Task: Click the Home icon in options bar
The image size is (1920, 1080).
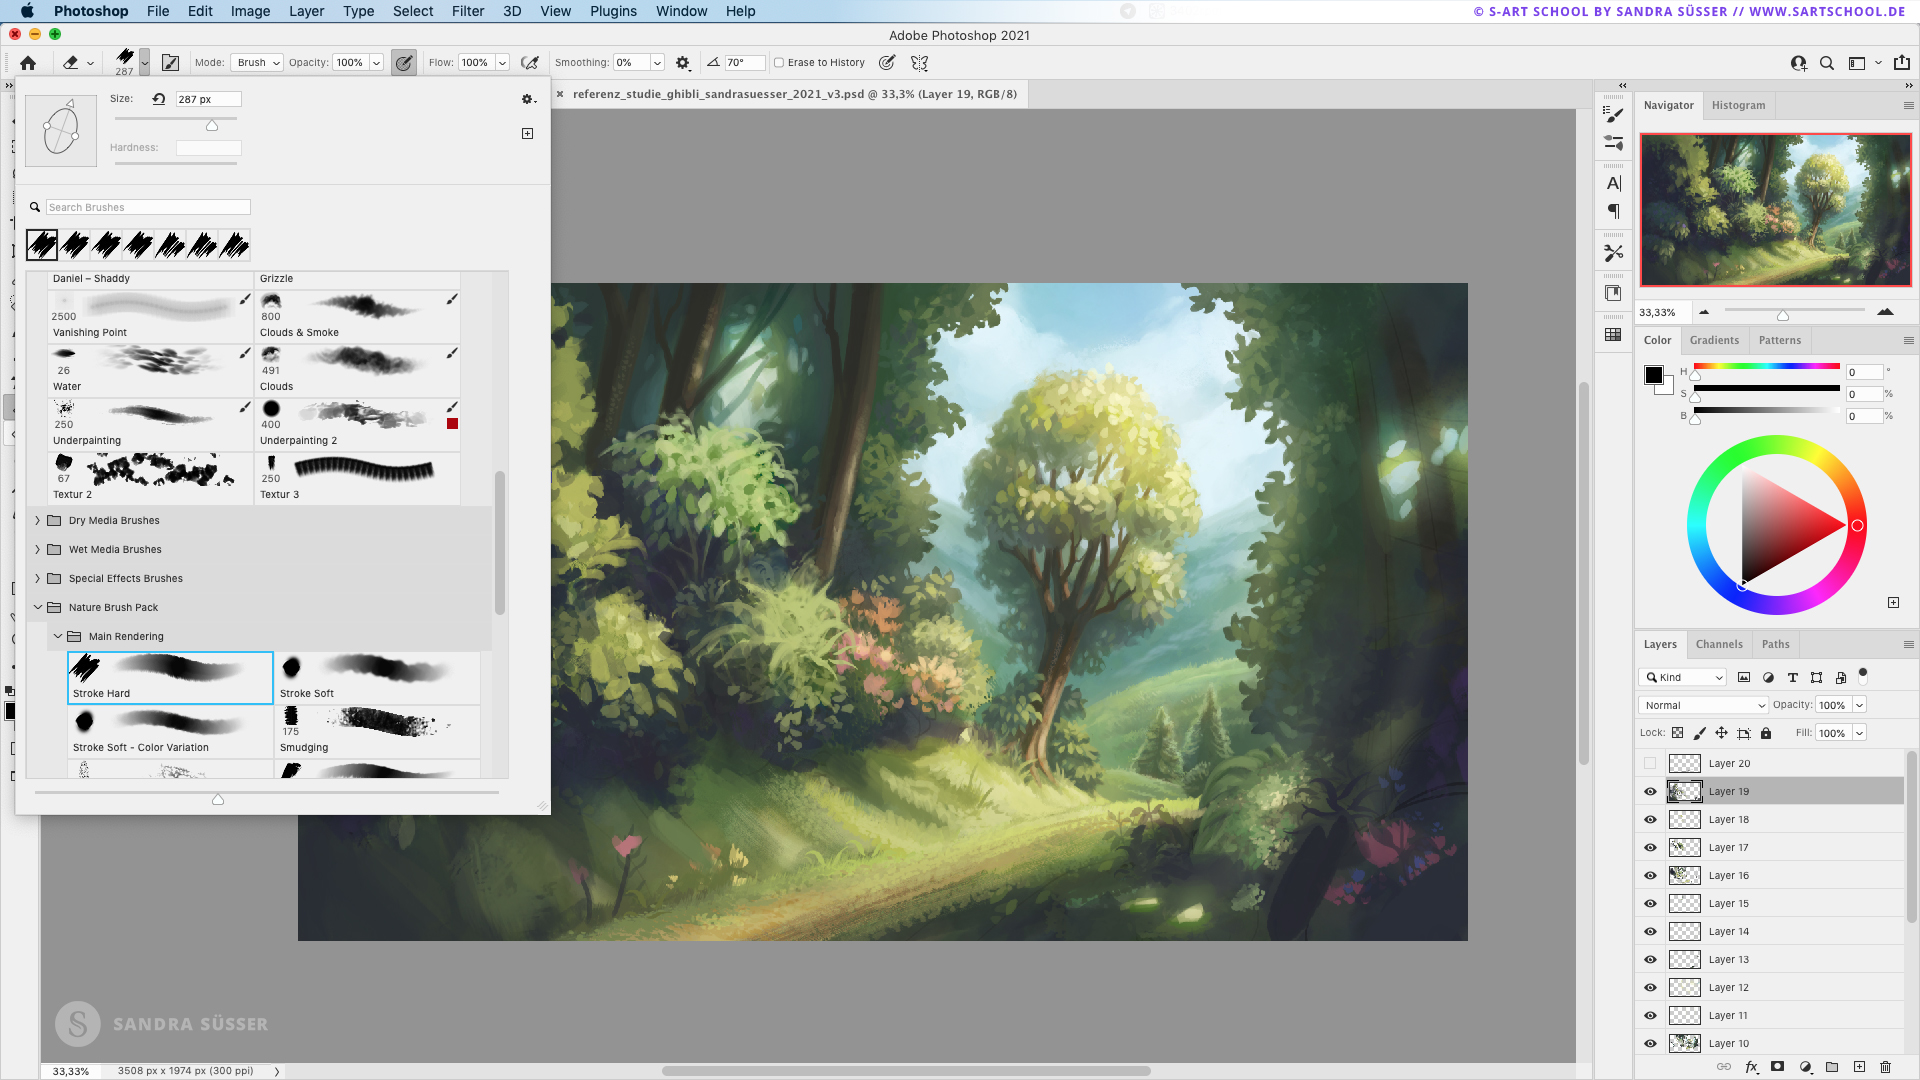Action: [28, 63]
